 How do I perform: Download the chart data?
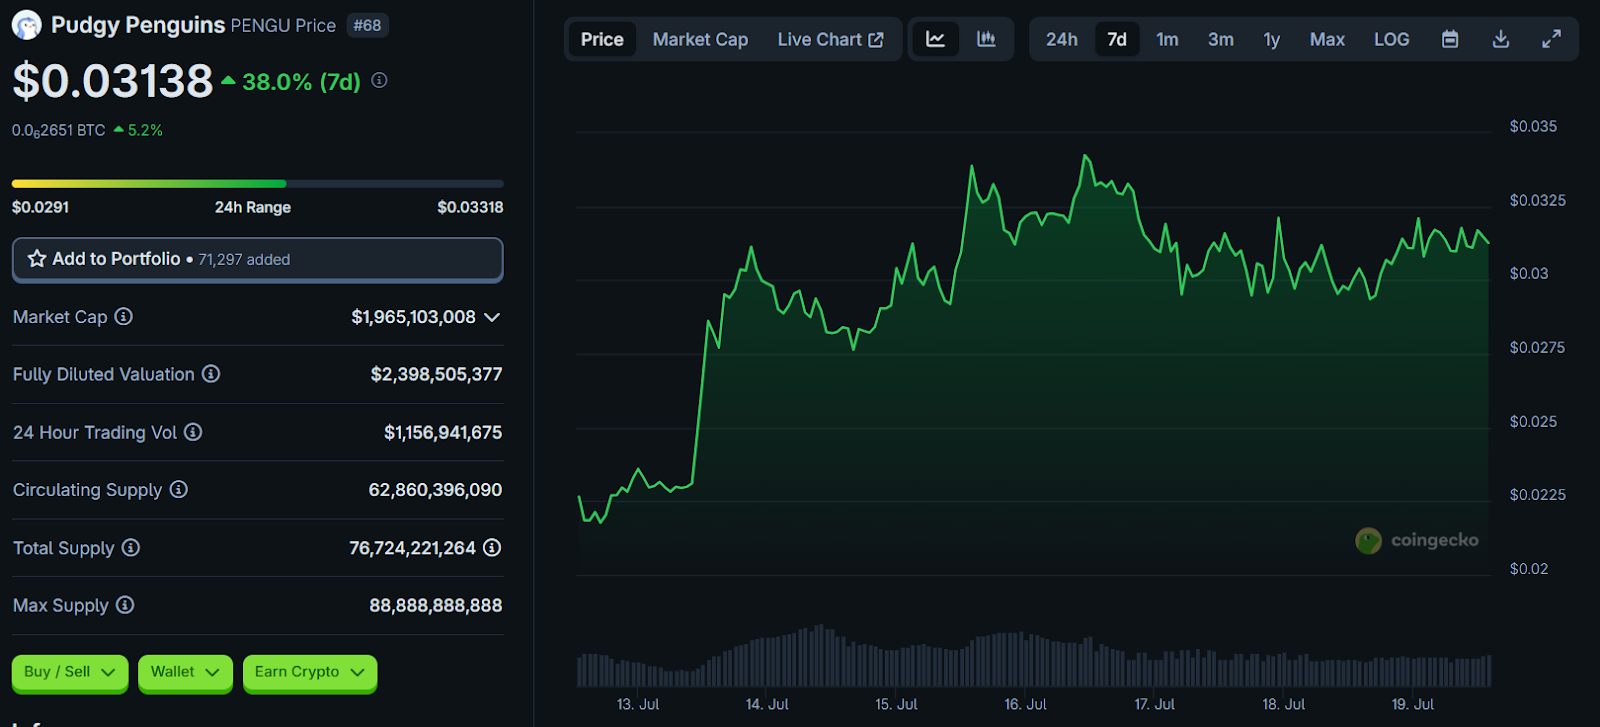[1500, 39]
